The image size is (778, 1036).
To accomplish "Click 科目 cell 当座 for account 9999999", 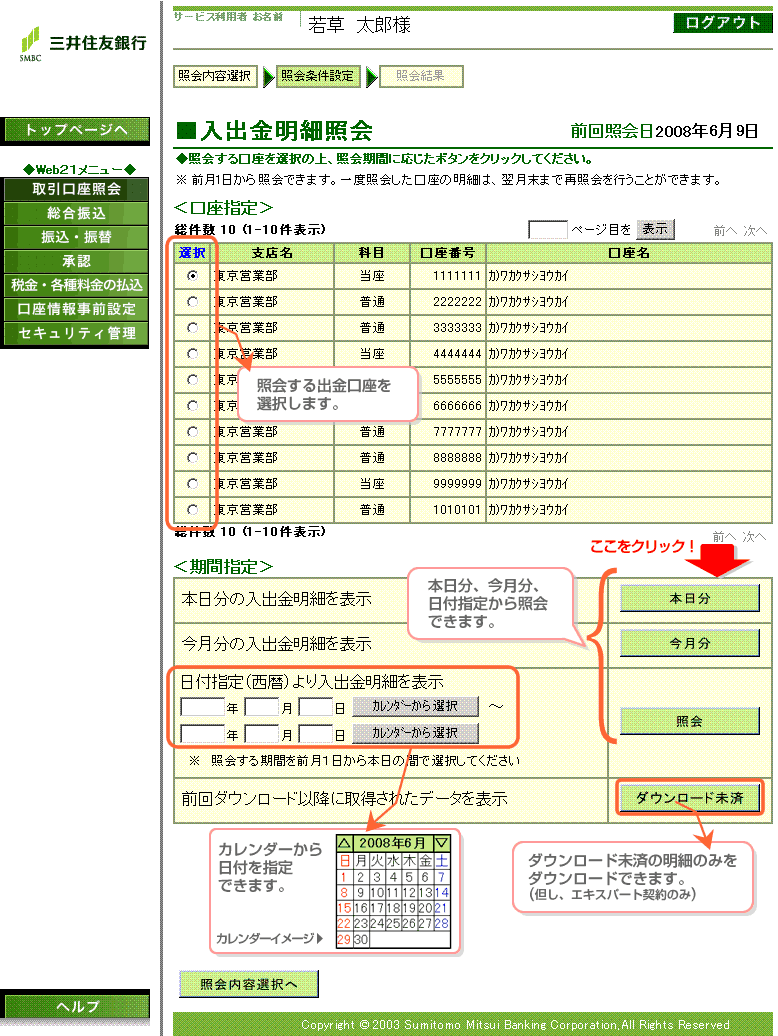I will [372, 484].
